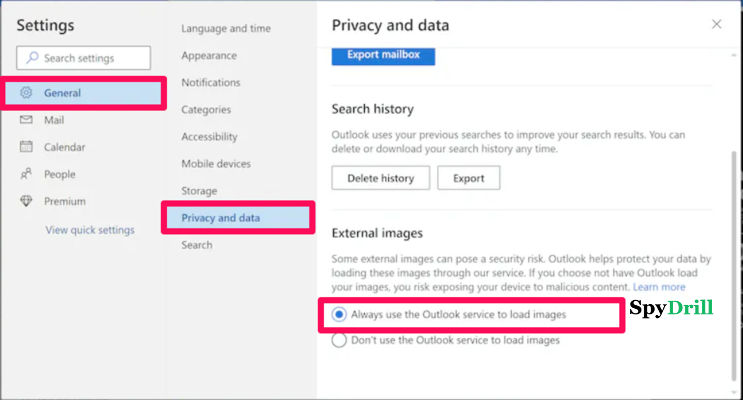Click the Settings title text
This screenshot has width=743, height=400.
pos(45,25)
